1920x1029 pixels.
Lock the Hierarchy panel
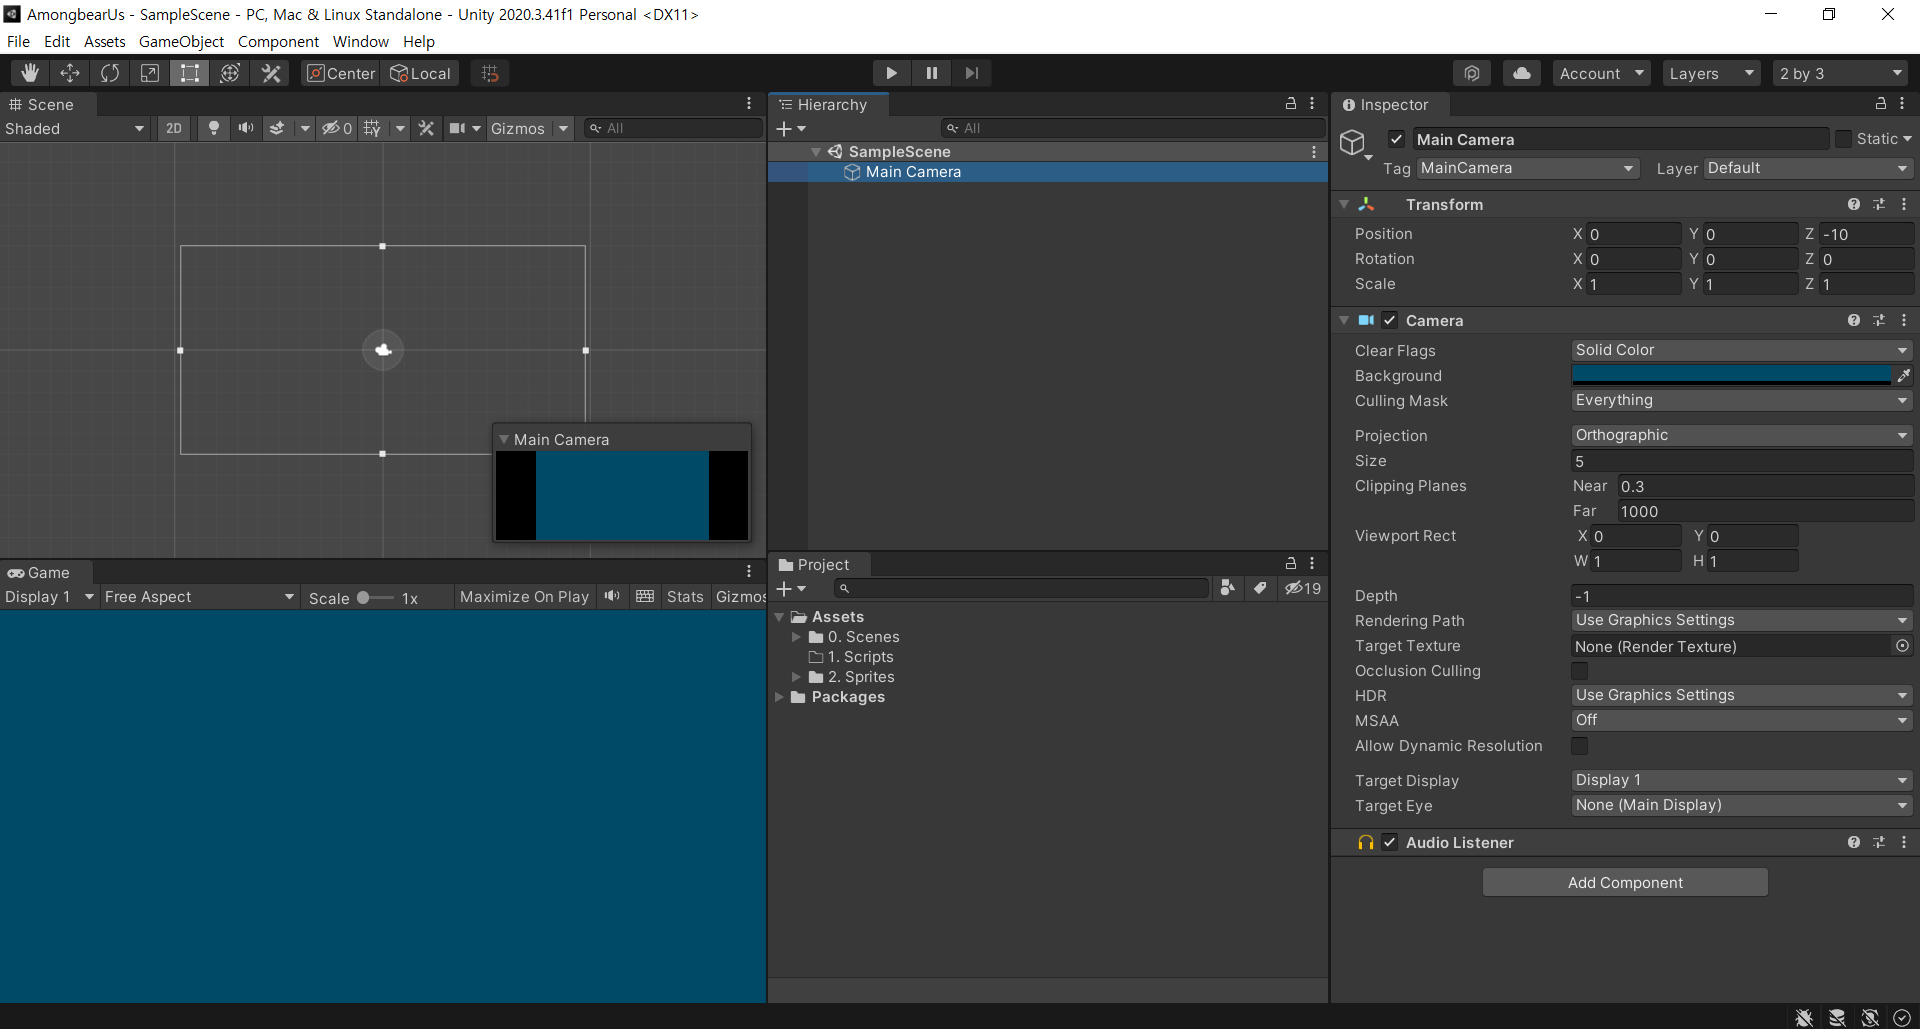pyautogui.click(x=1291, y=104)
